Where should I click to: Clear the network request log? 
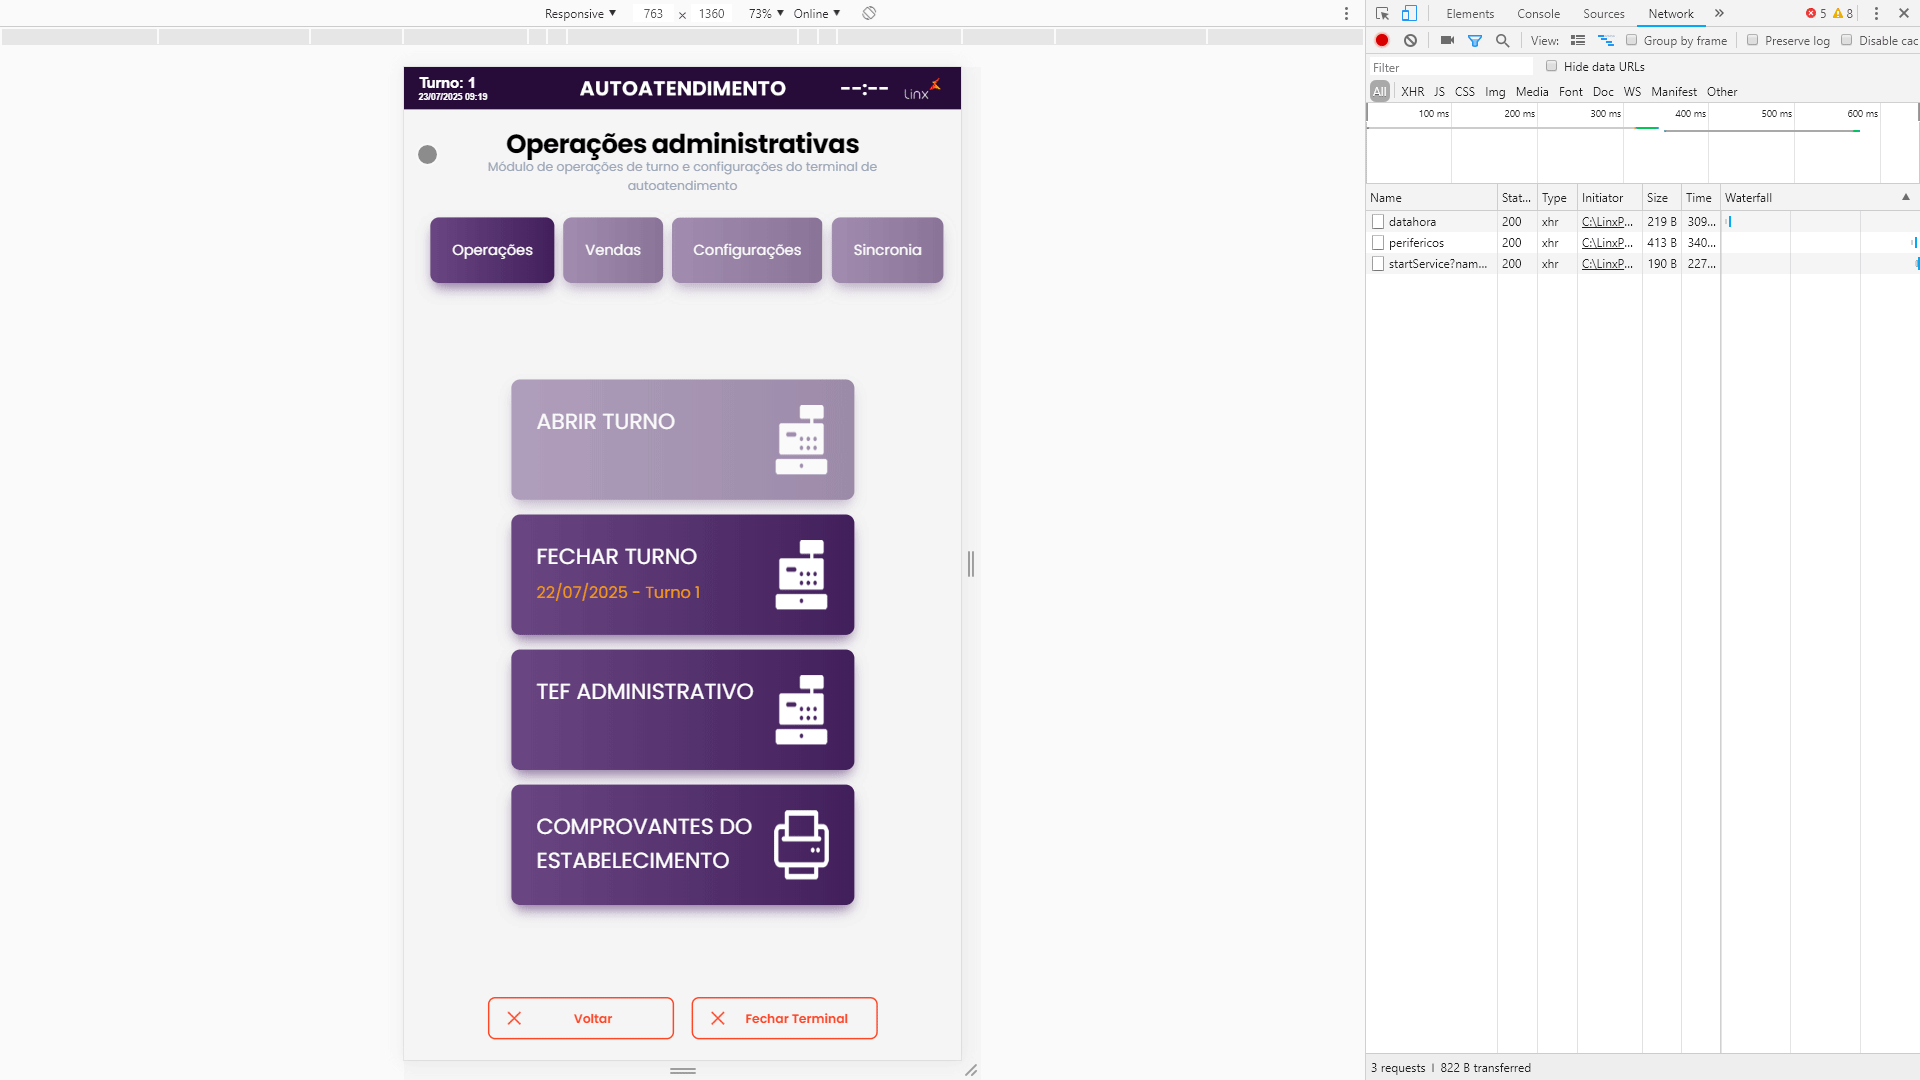[x=1410, y=40]
